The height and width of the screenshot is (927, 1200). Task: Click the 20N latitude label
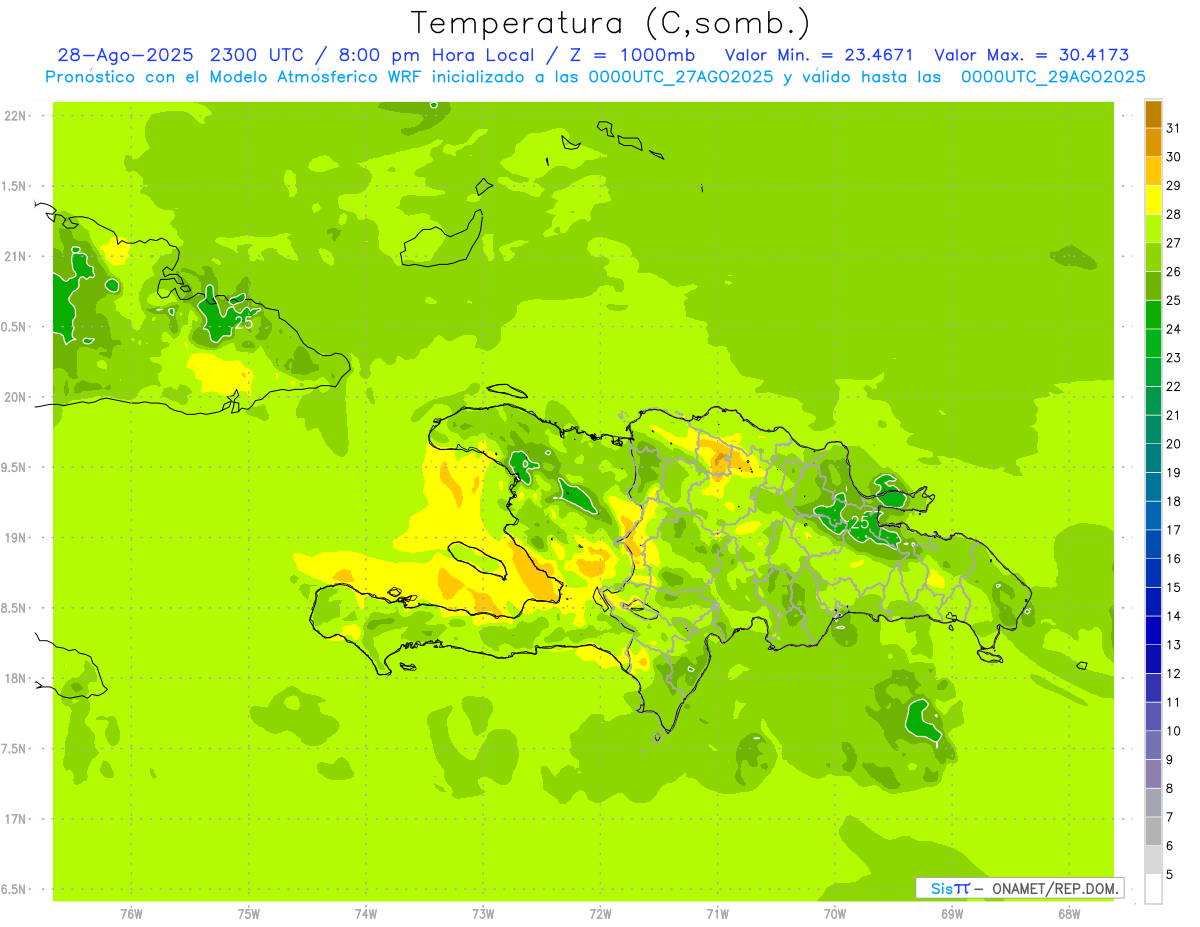(x=16, y=398)
